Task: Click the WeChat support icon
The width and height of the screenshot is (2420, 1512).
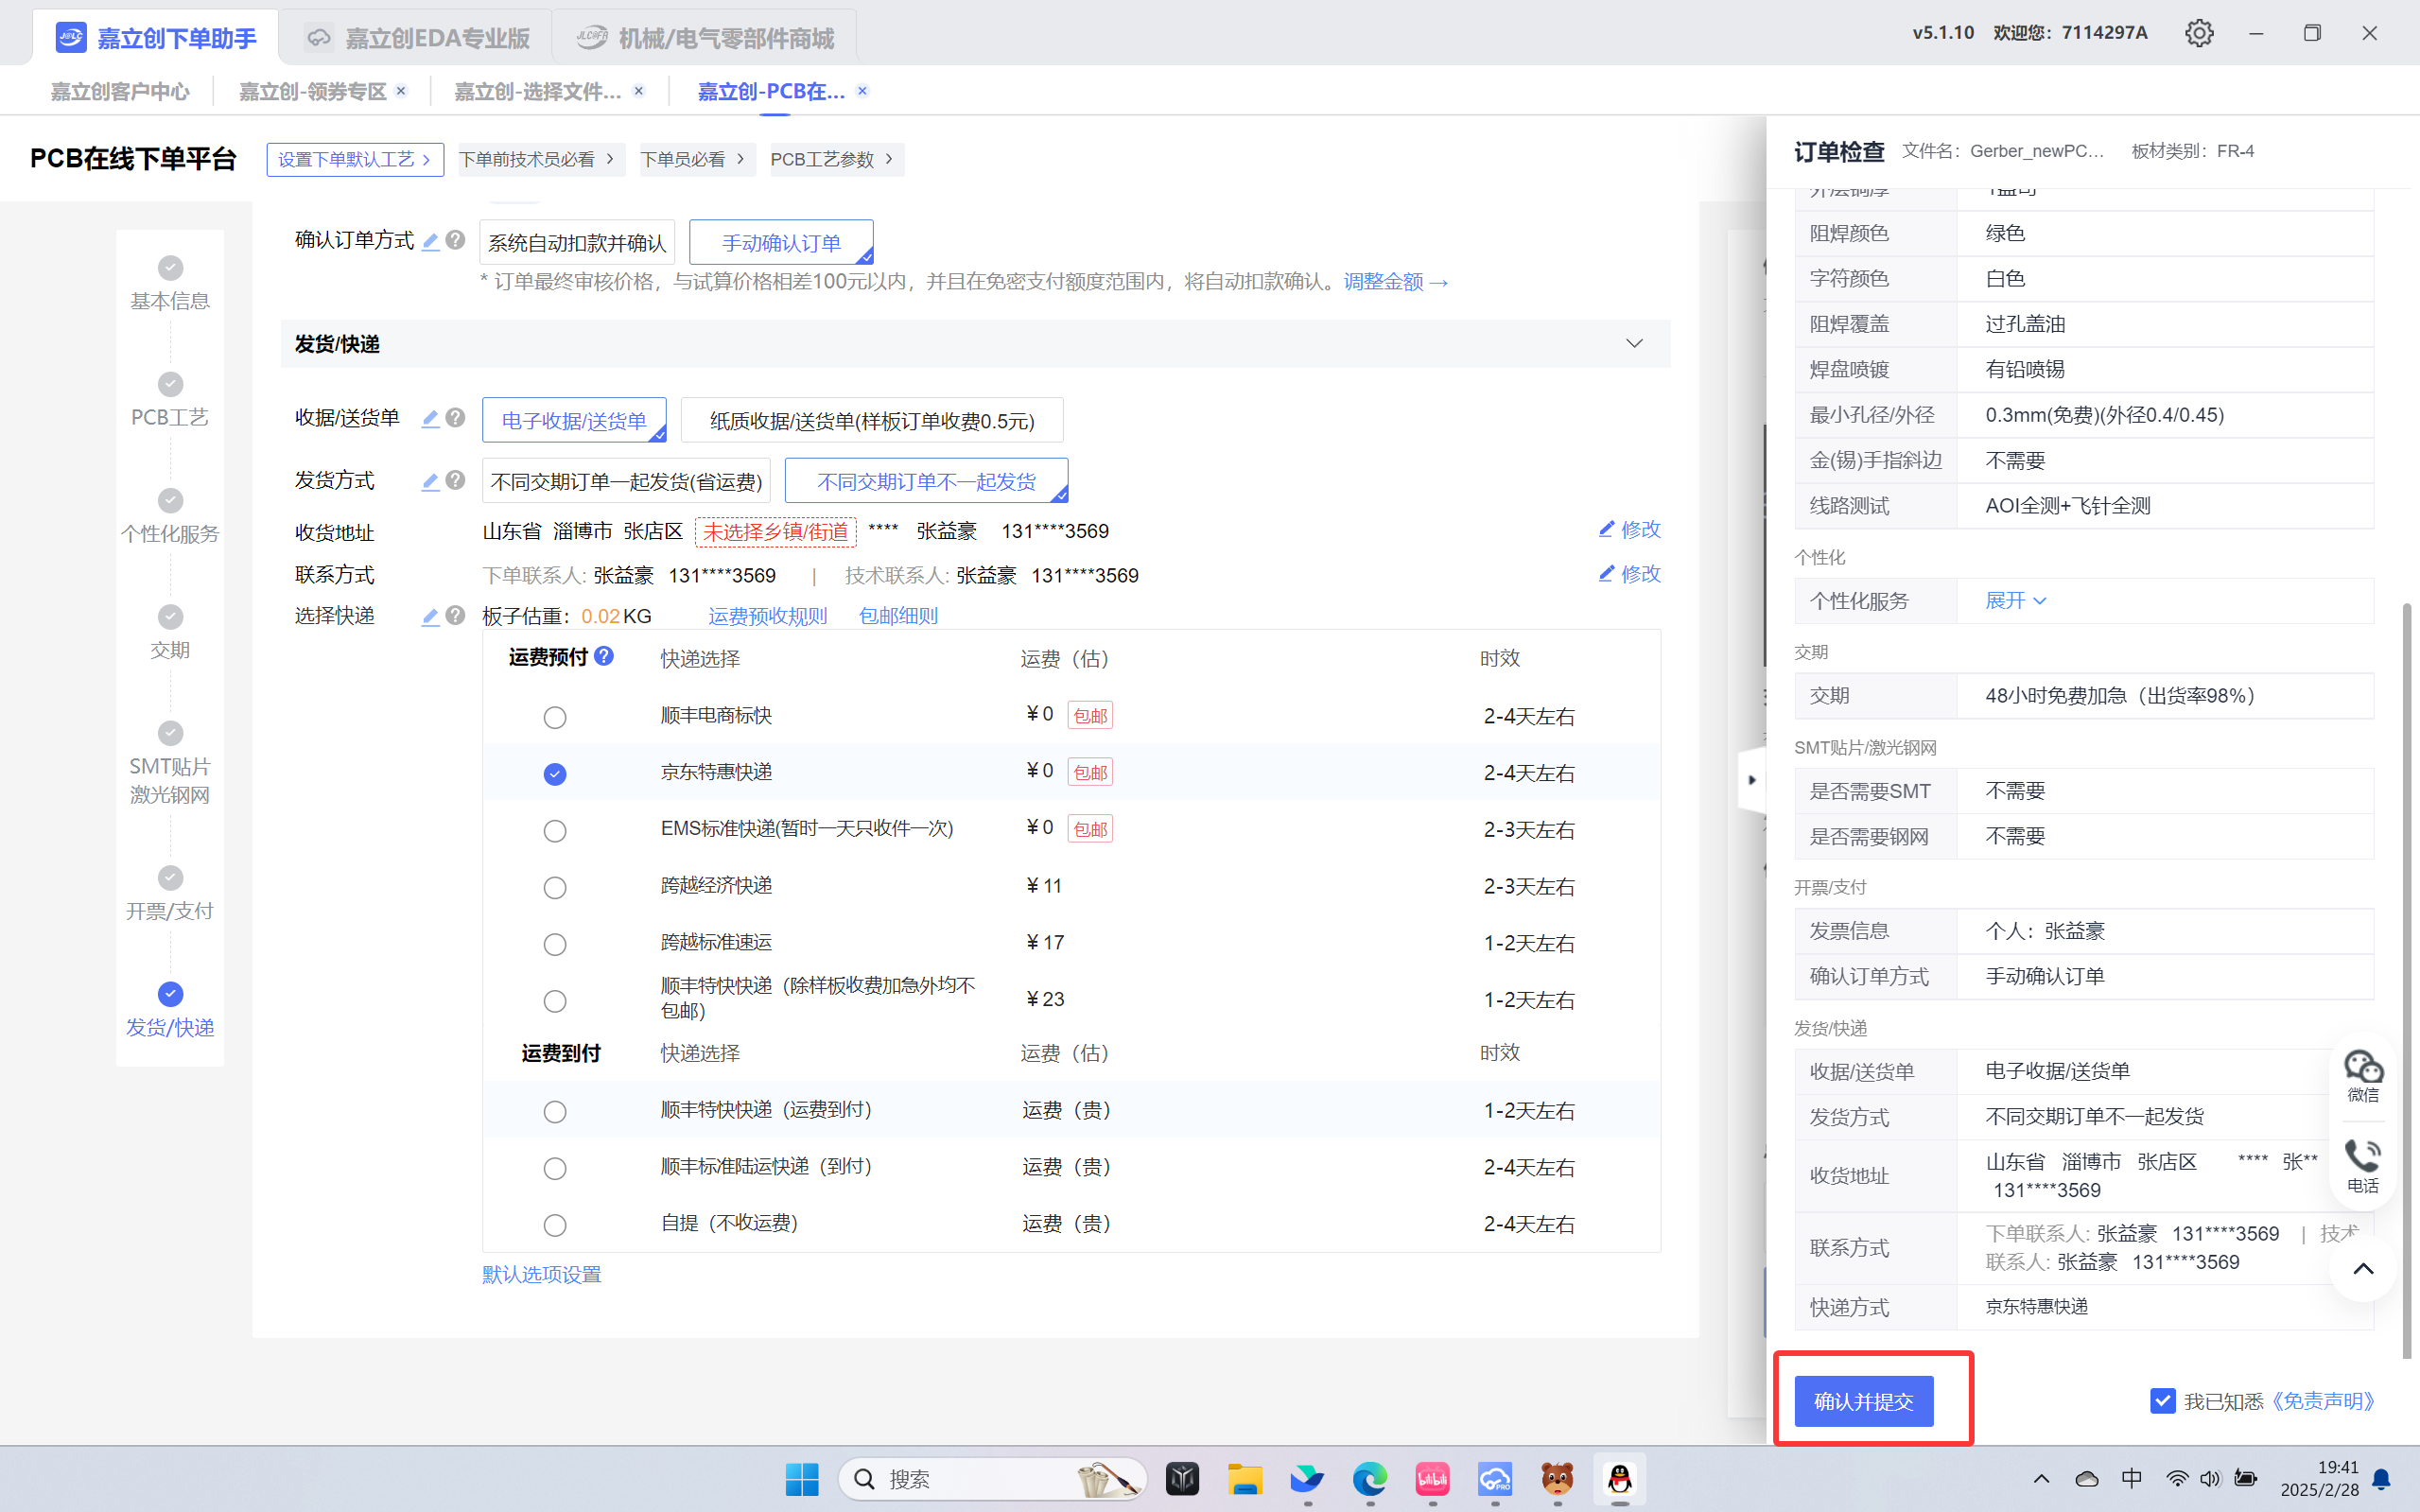Action: point(2363,1076)
